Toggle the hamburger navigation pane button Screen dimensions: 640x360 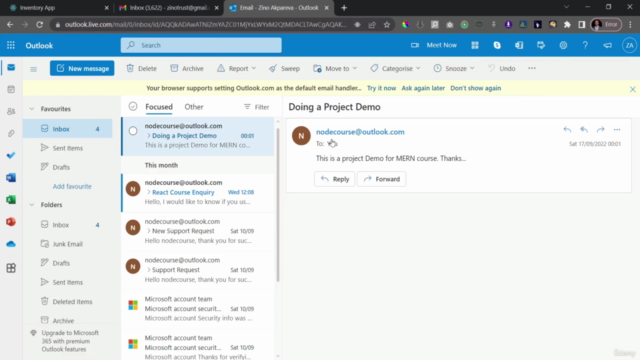click(33, 69)
